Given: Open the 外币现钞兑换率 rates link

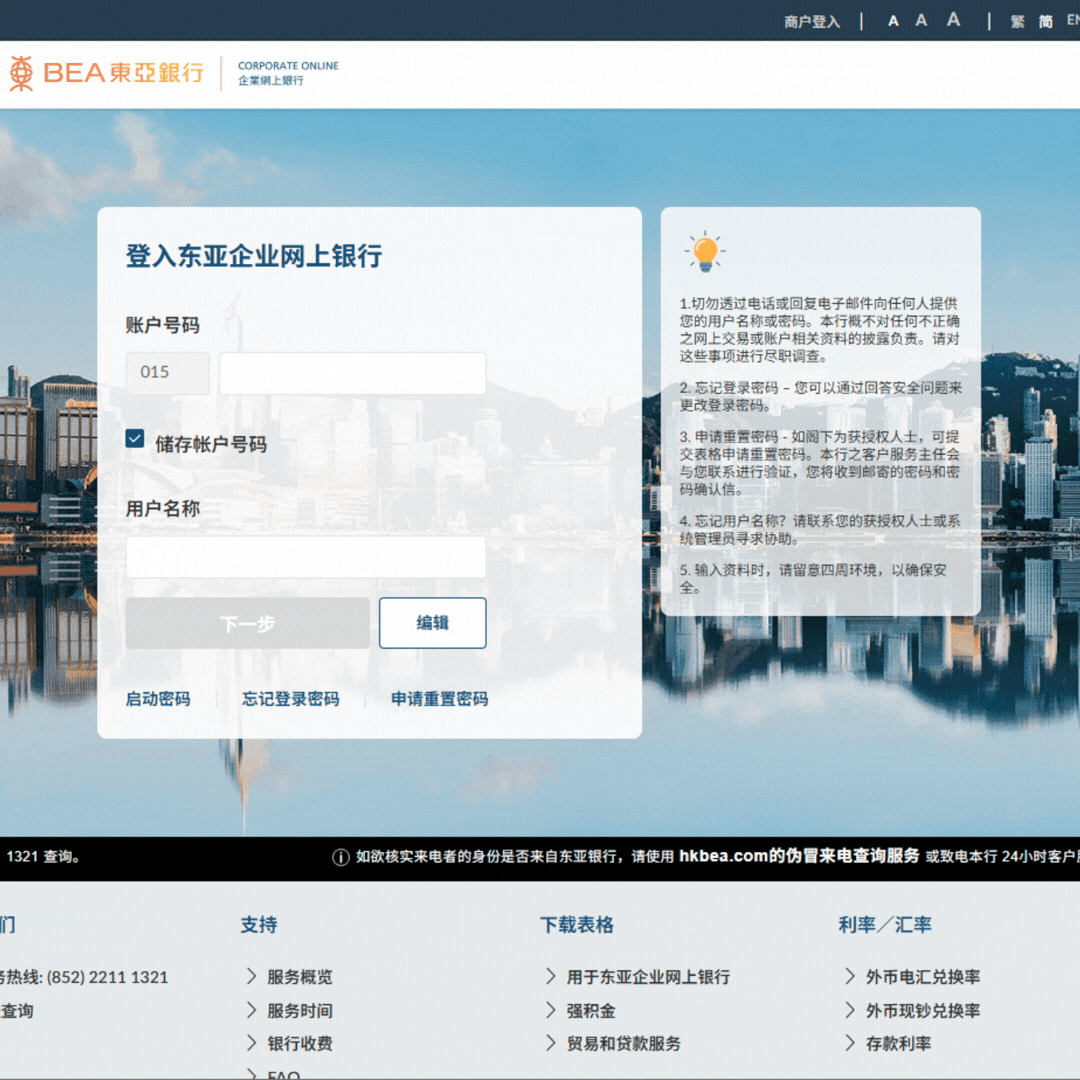Looking at the screenshot, I should point(922,1010).
